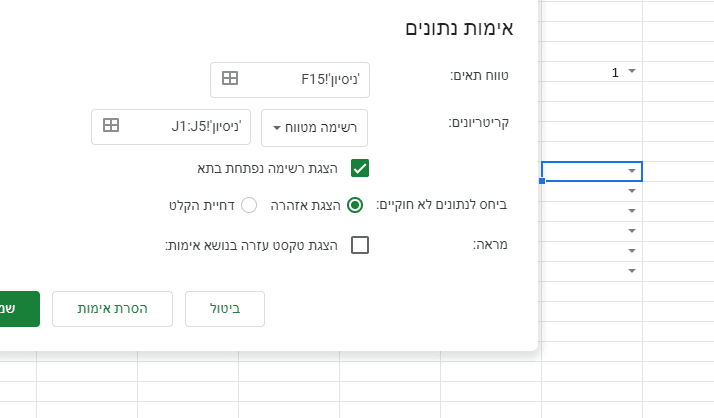Click the blue fill handle of the selected cell
The height and width of the screenshot is (418, 714).
[x=542, y=181]
